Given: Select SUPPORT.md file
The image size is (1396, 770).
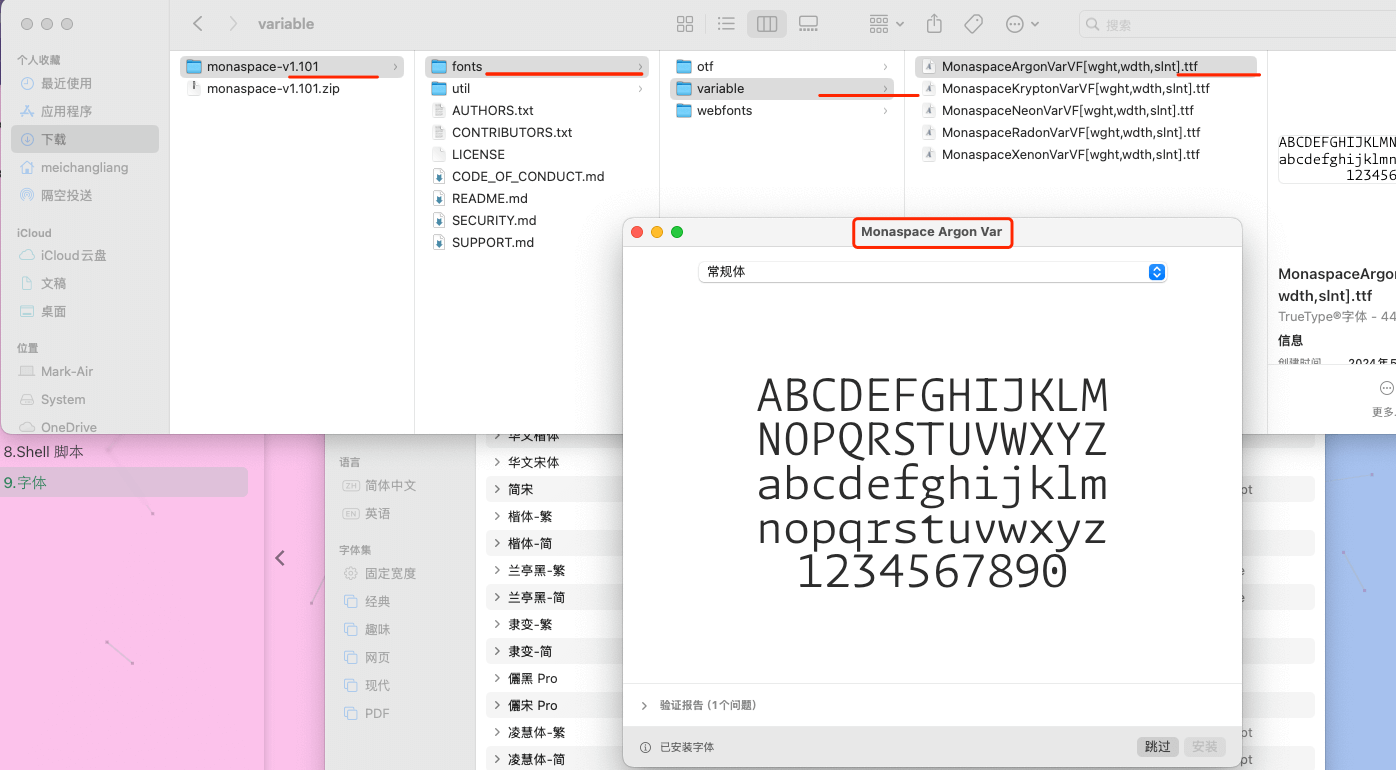Looking at the screenshot, I should click(537, 242).
